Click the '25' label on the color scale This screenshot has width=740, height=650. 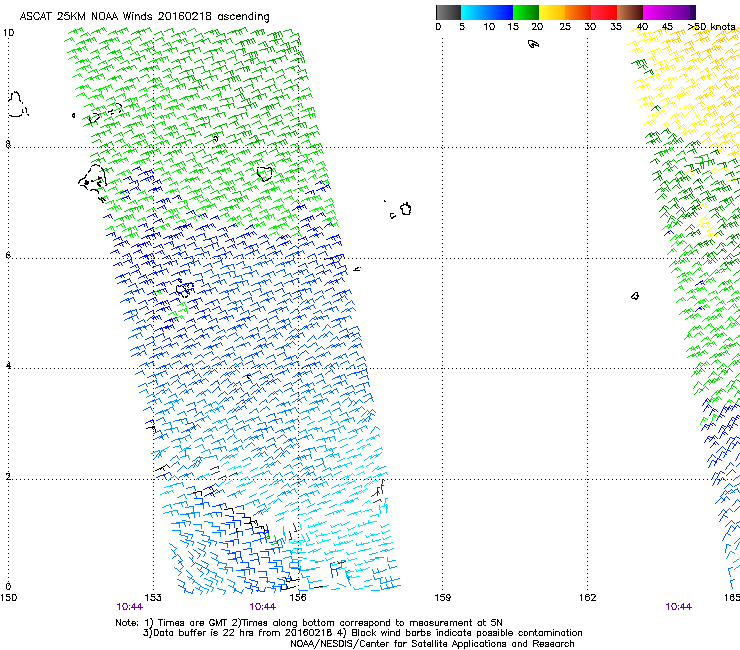[x=565, y=27]
